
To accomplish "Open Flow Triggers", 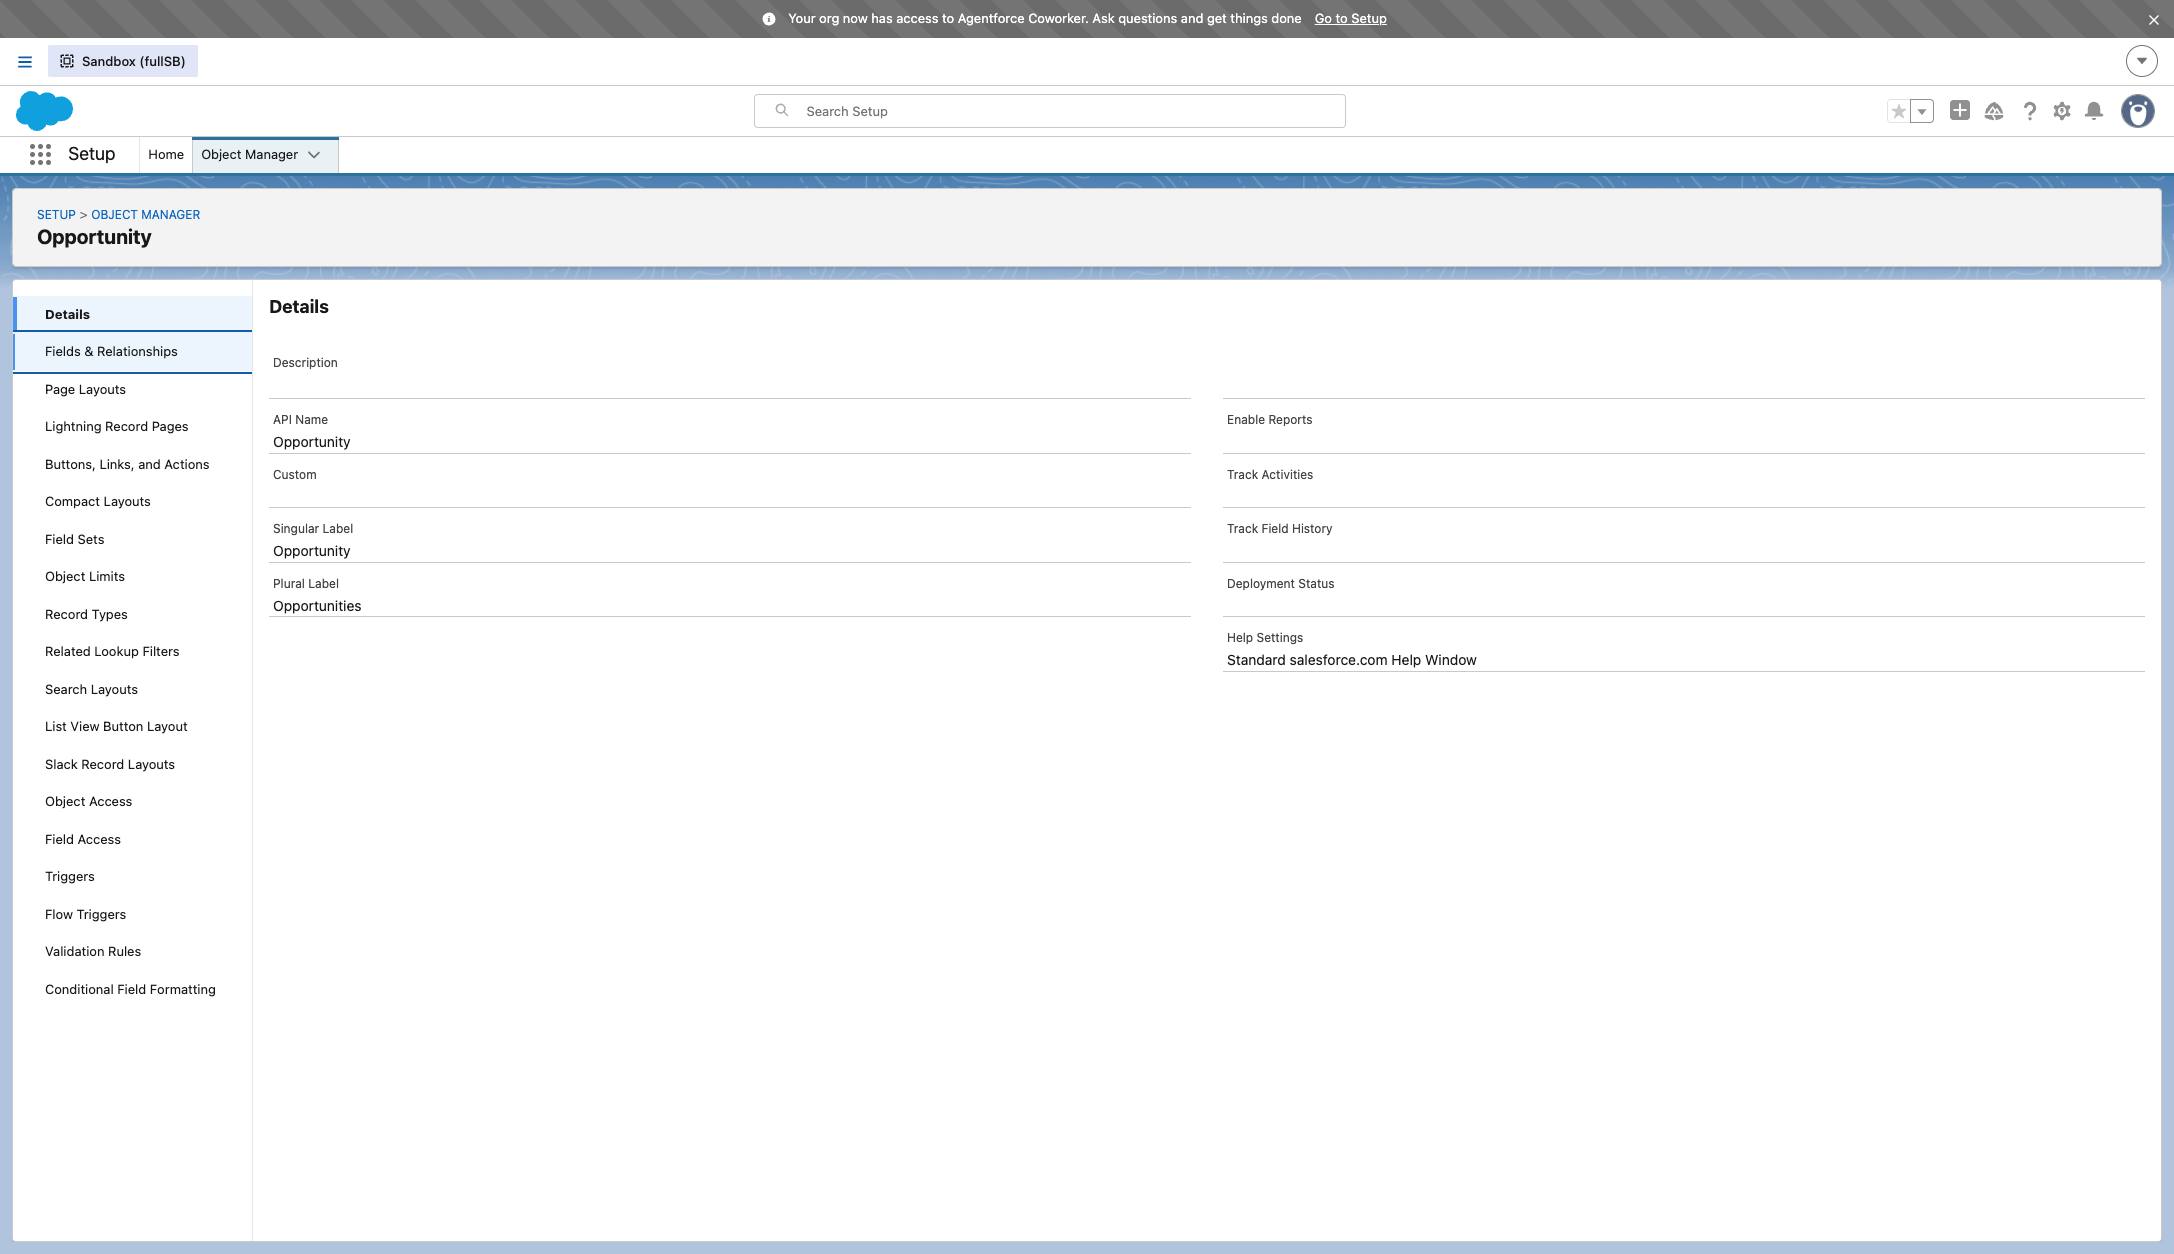I will [x=133, y=915].
